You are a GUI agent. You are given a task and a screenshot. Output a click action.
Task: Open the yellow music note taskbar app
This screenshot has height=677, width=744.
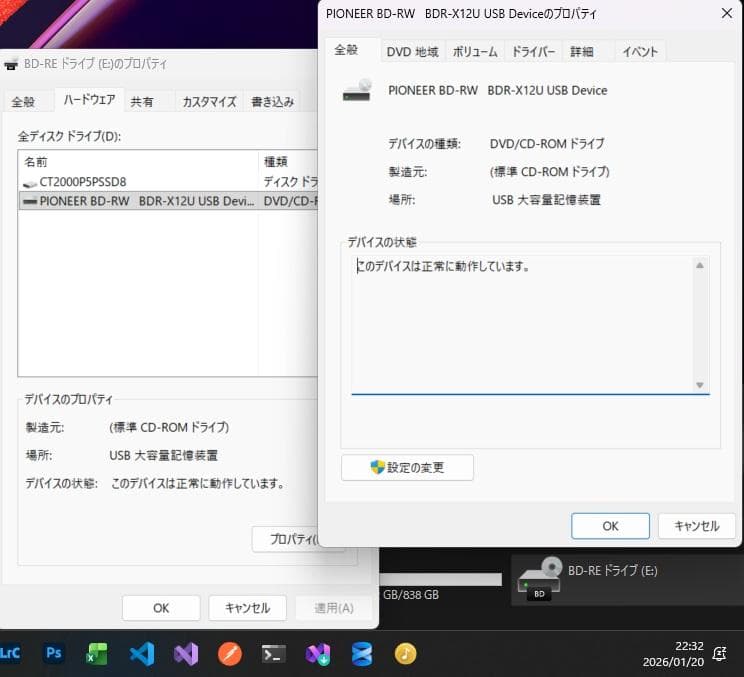[x=405, y=654]
